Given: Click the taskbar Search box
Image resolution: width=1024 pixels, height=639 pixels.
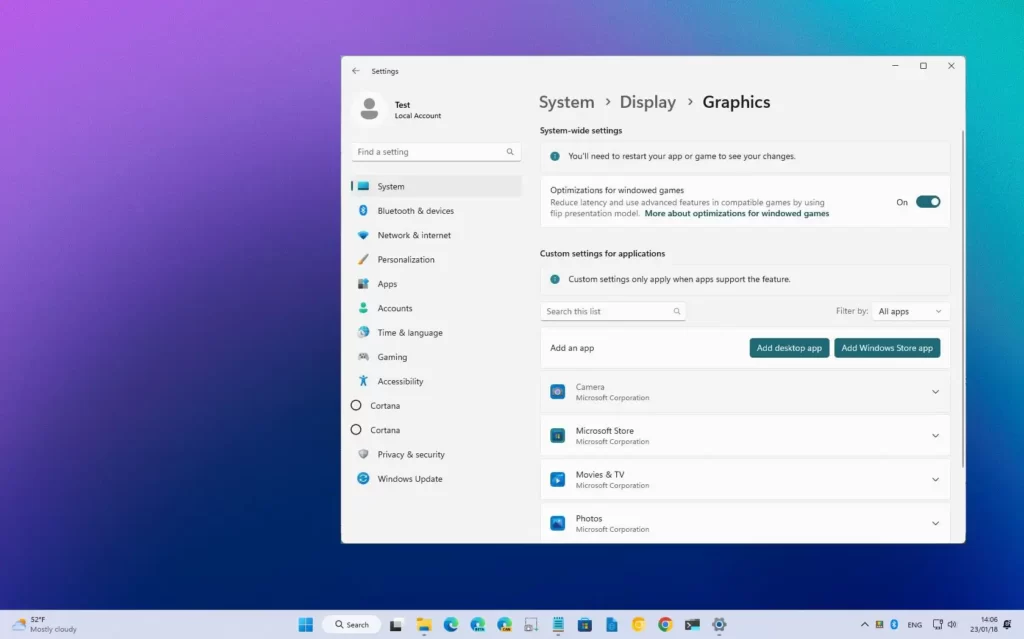Looking at the screenshot, I should point(352,625).
